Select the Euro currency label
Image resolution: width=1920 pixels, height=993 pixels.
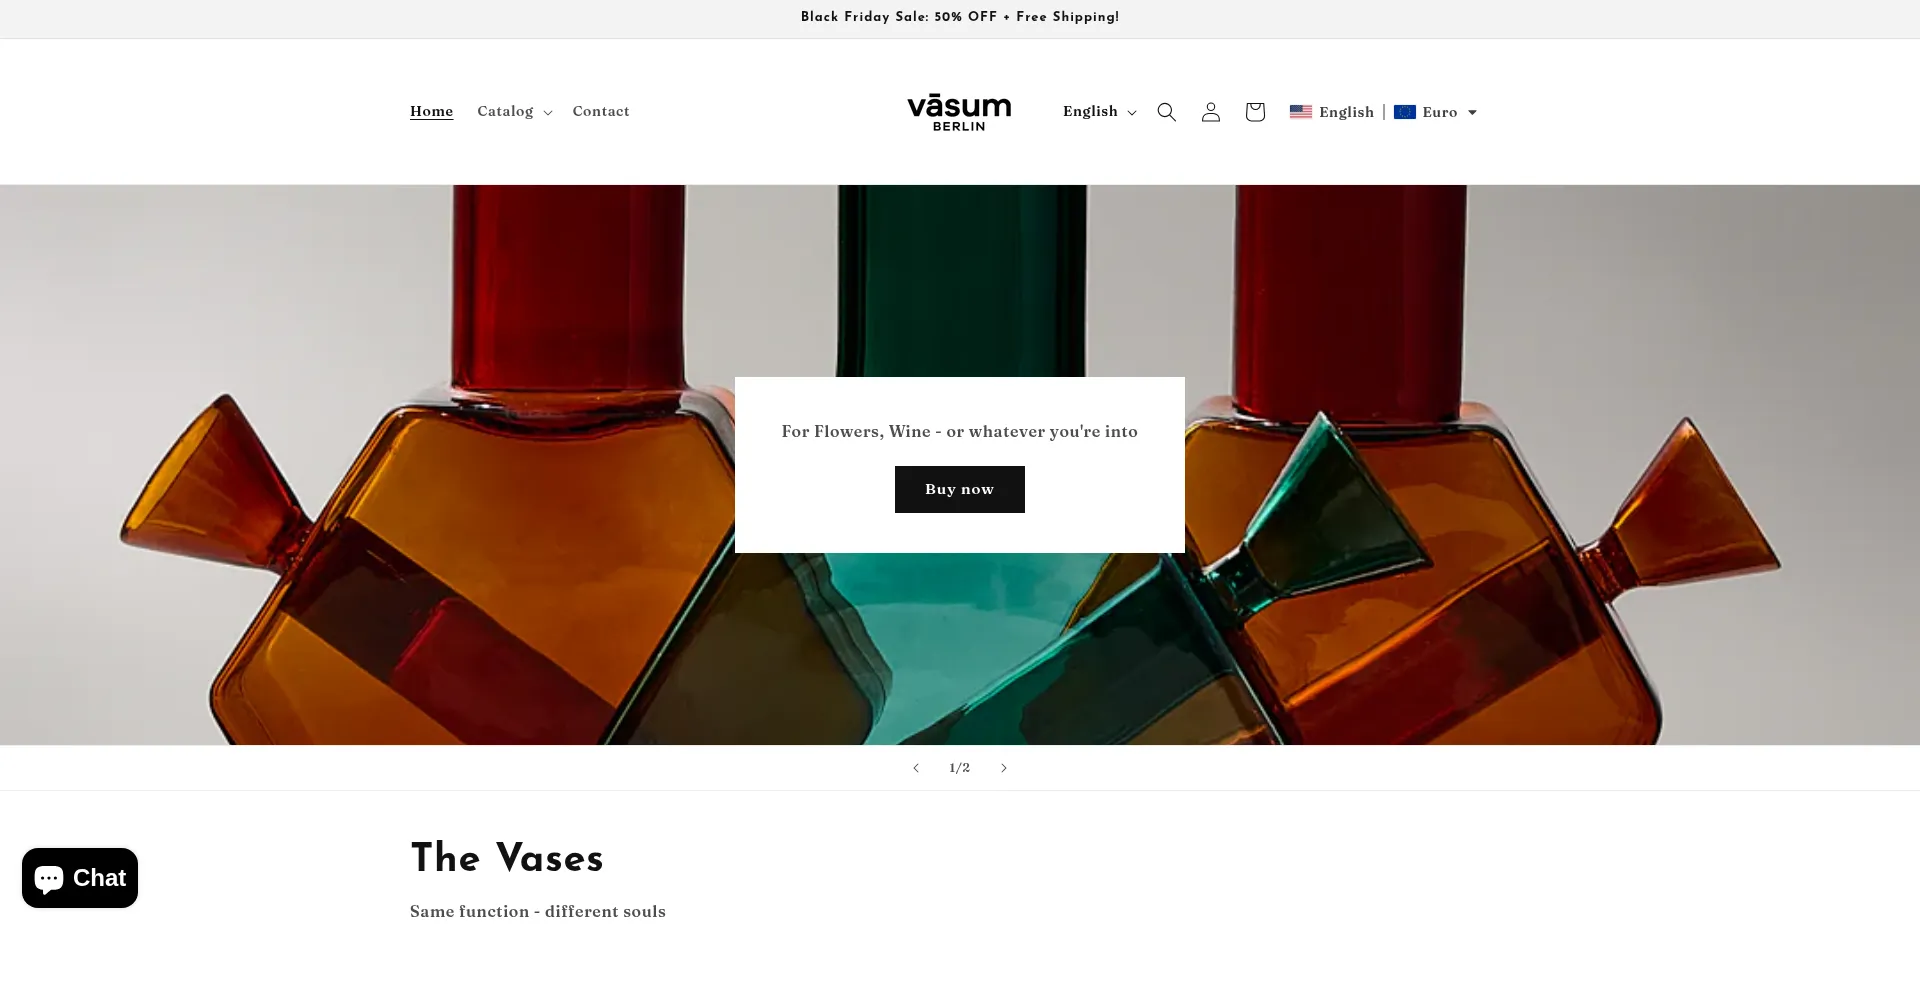tap(1440, 112)
